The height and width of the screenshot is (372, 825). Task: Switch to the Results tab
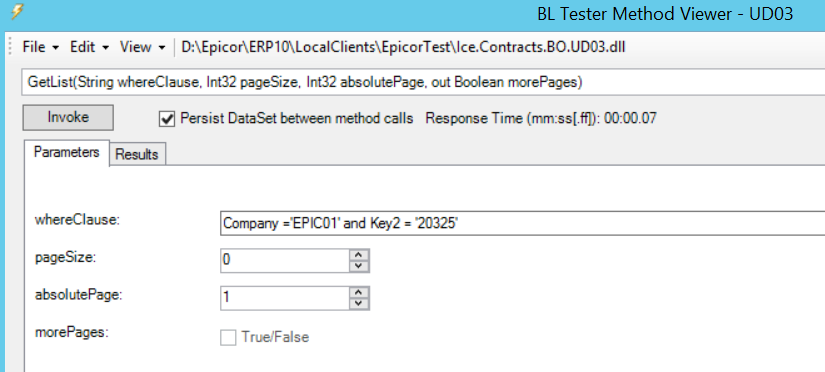click(137, 155)
